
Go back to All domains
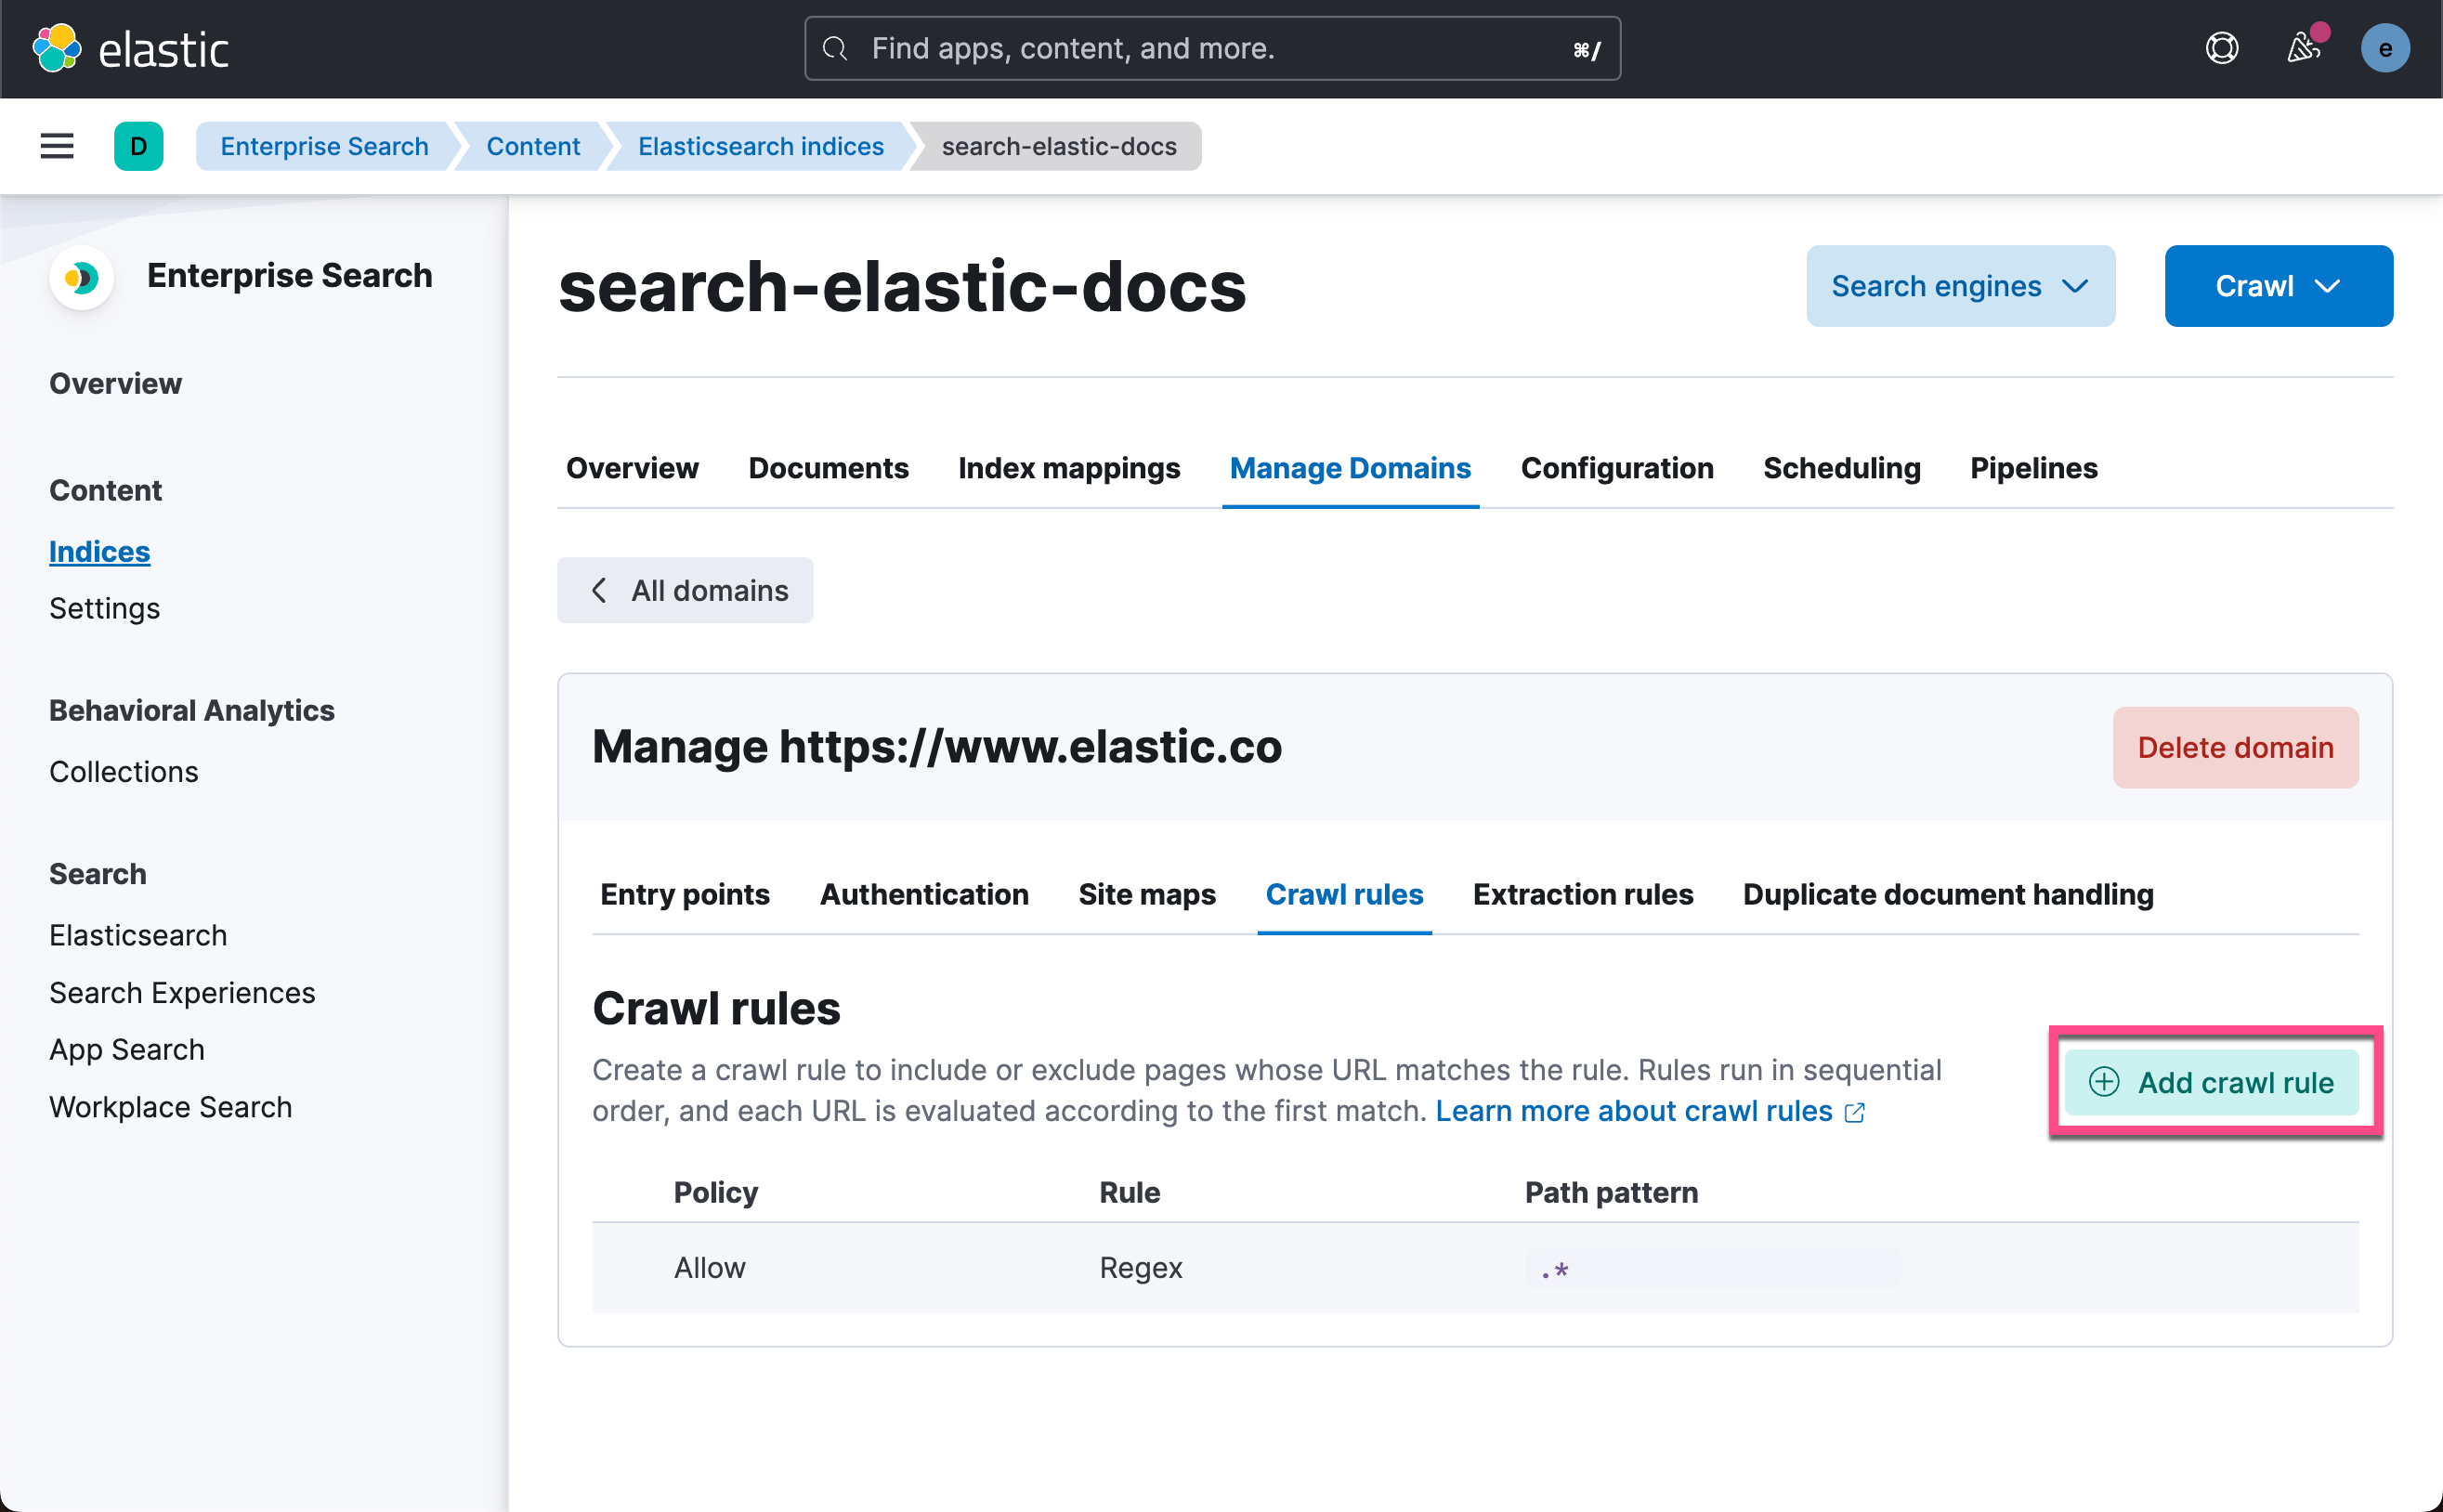(x=685, y=590)
